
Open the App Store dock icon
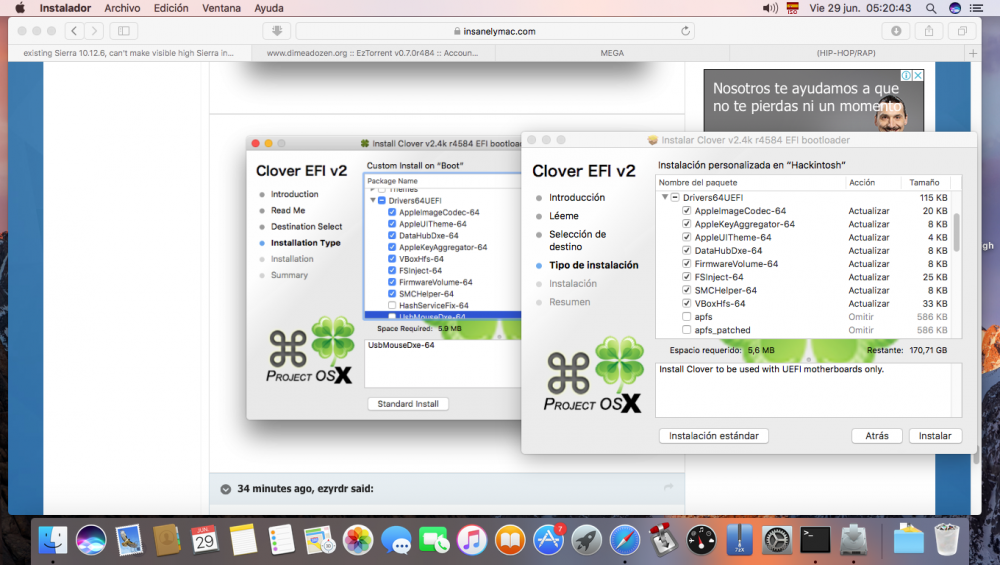point(548,540)
